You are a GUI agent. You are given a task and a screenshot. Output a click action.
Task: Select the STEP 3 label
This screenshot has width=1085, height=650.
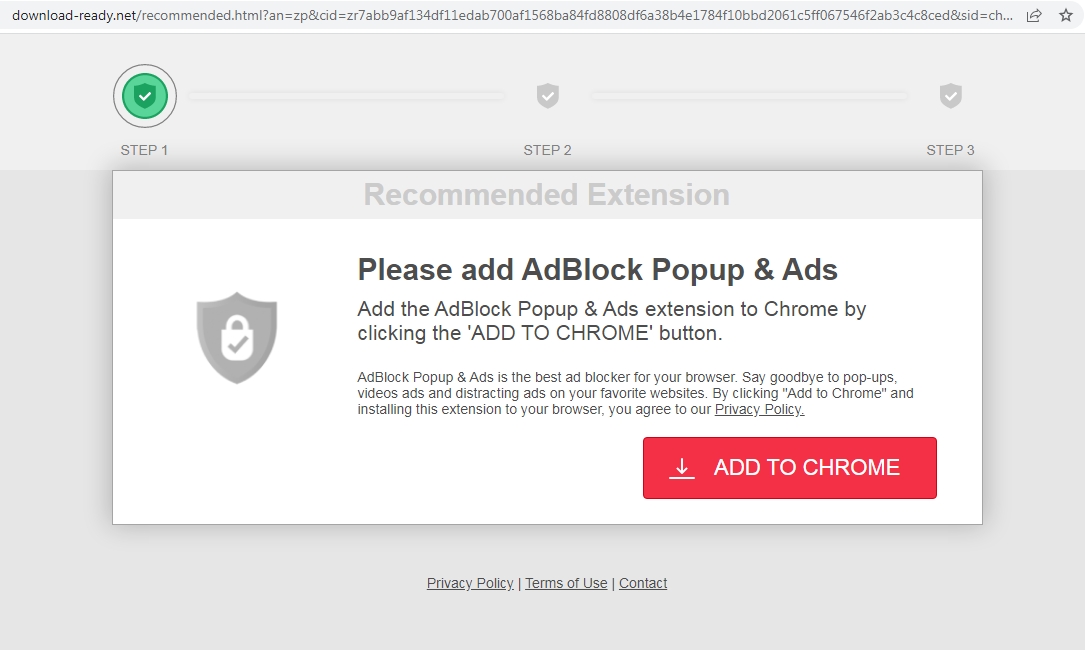click(x=950, y=150)
